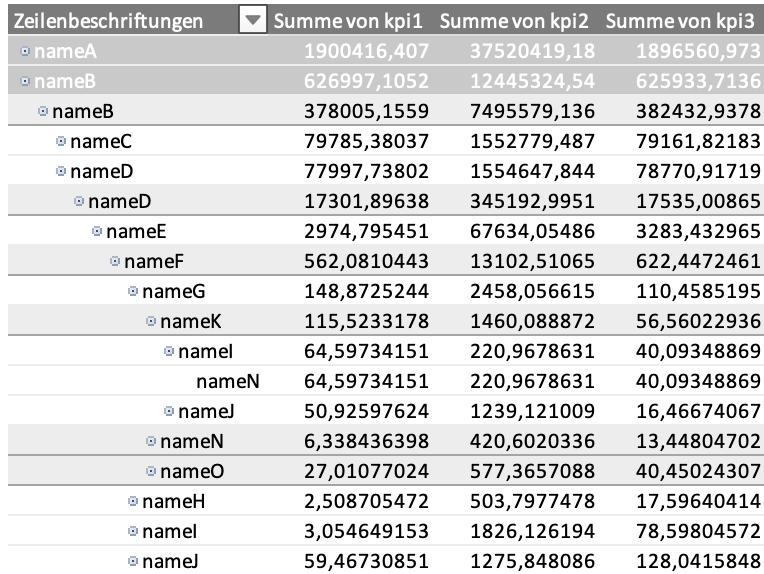Click the kpi1 value 79785,38037

point(366,141)
